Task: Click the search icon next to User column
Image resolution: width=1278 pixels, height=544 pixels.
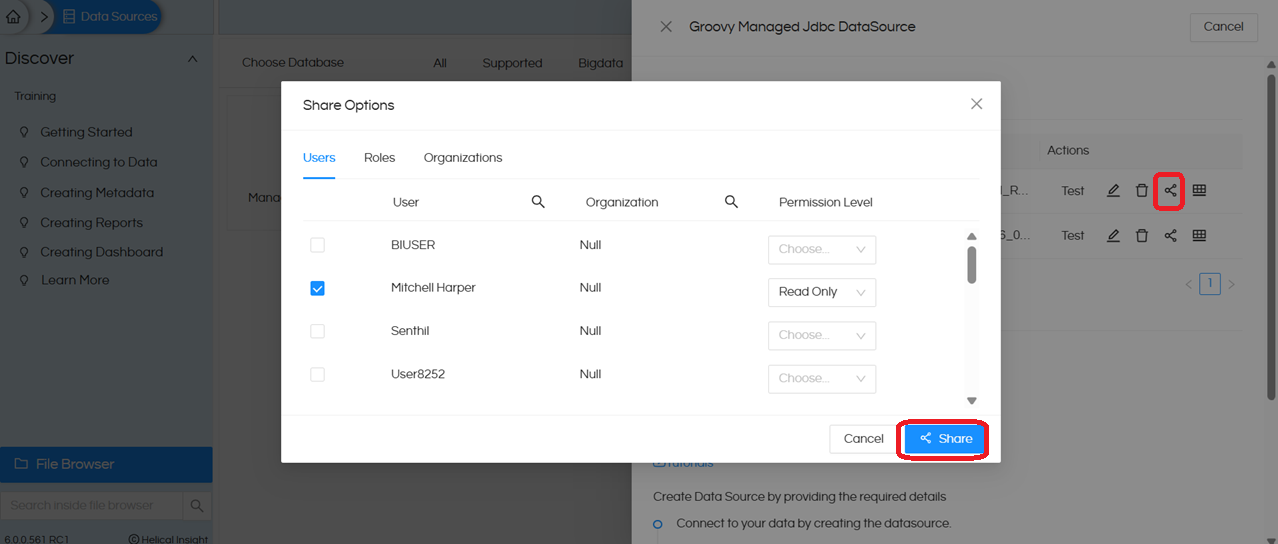Action: [538, 202]
